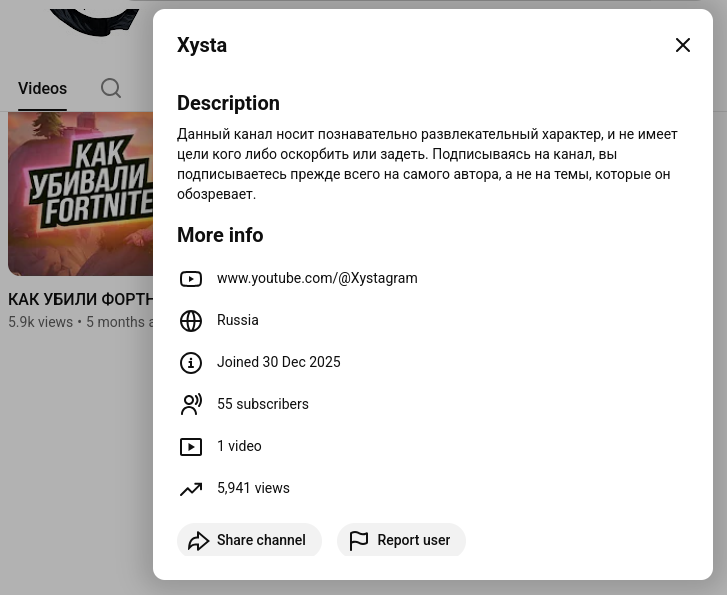The height and width of the screenshot is (595, 727).
Task: Click the Joined 30 Dec 2025 text
Action: (279, 362)
